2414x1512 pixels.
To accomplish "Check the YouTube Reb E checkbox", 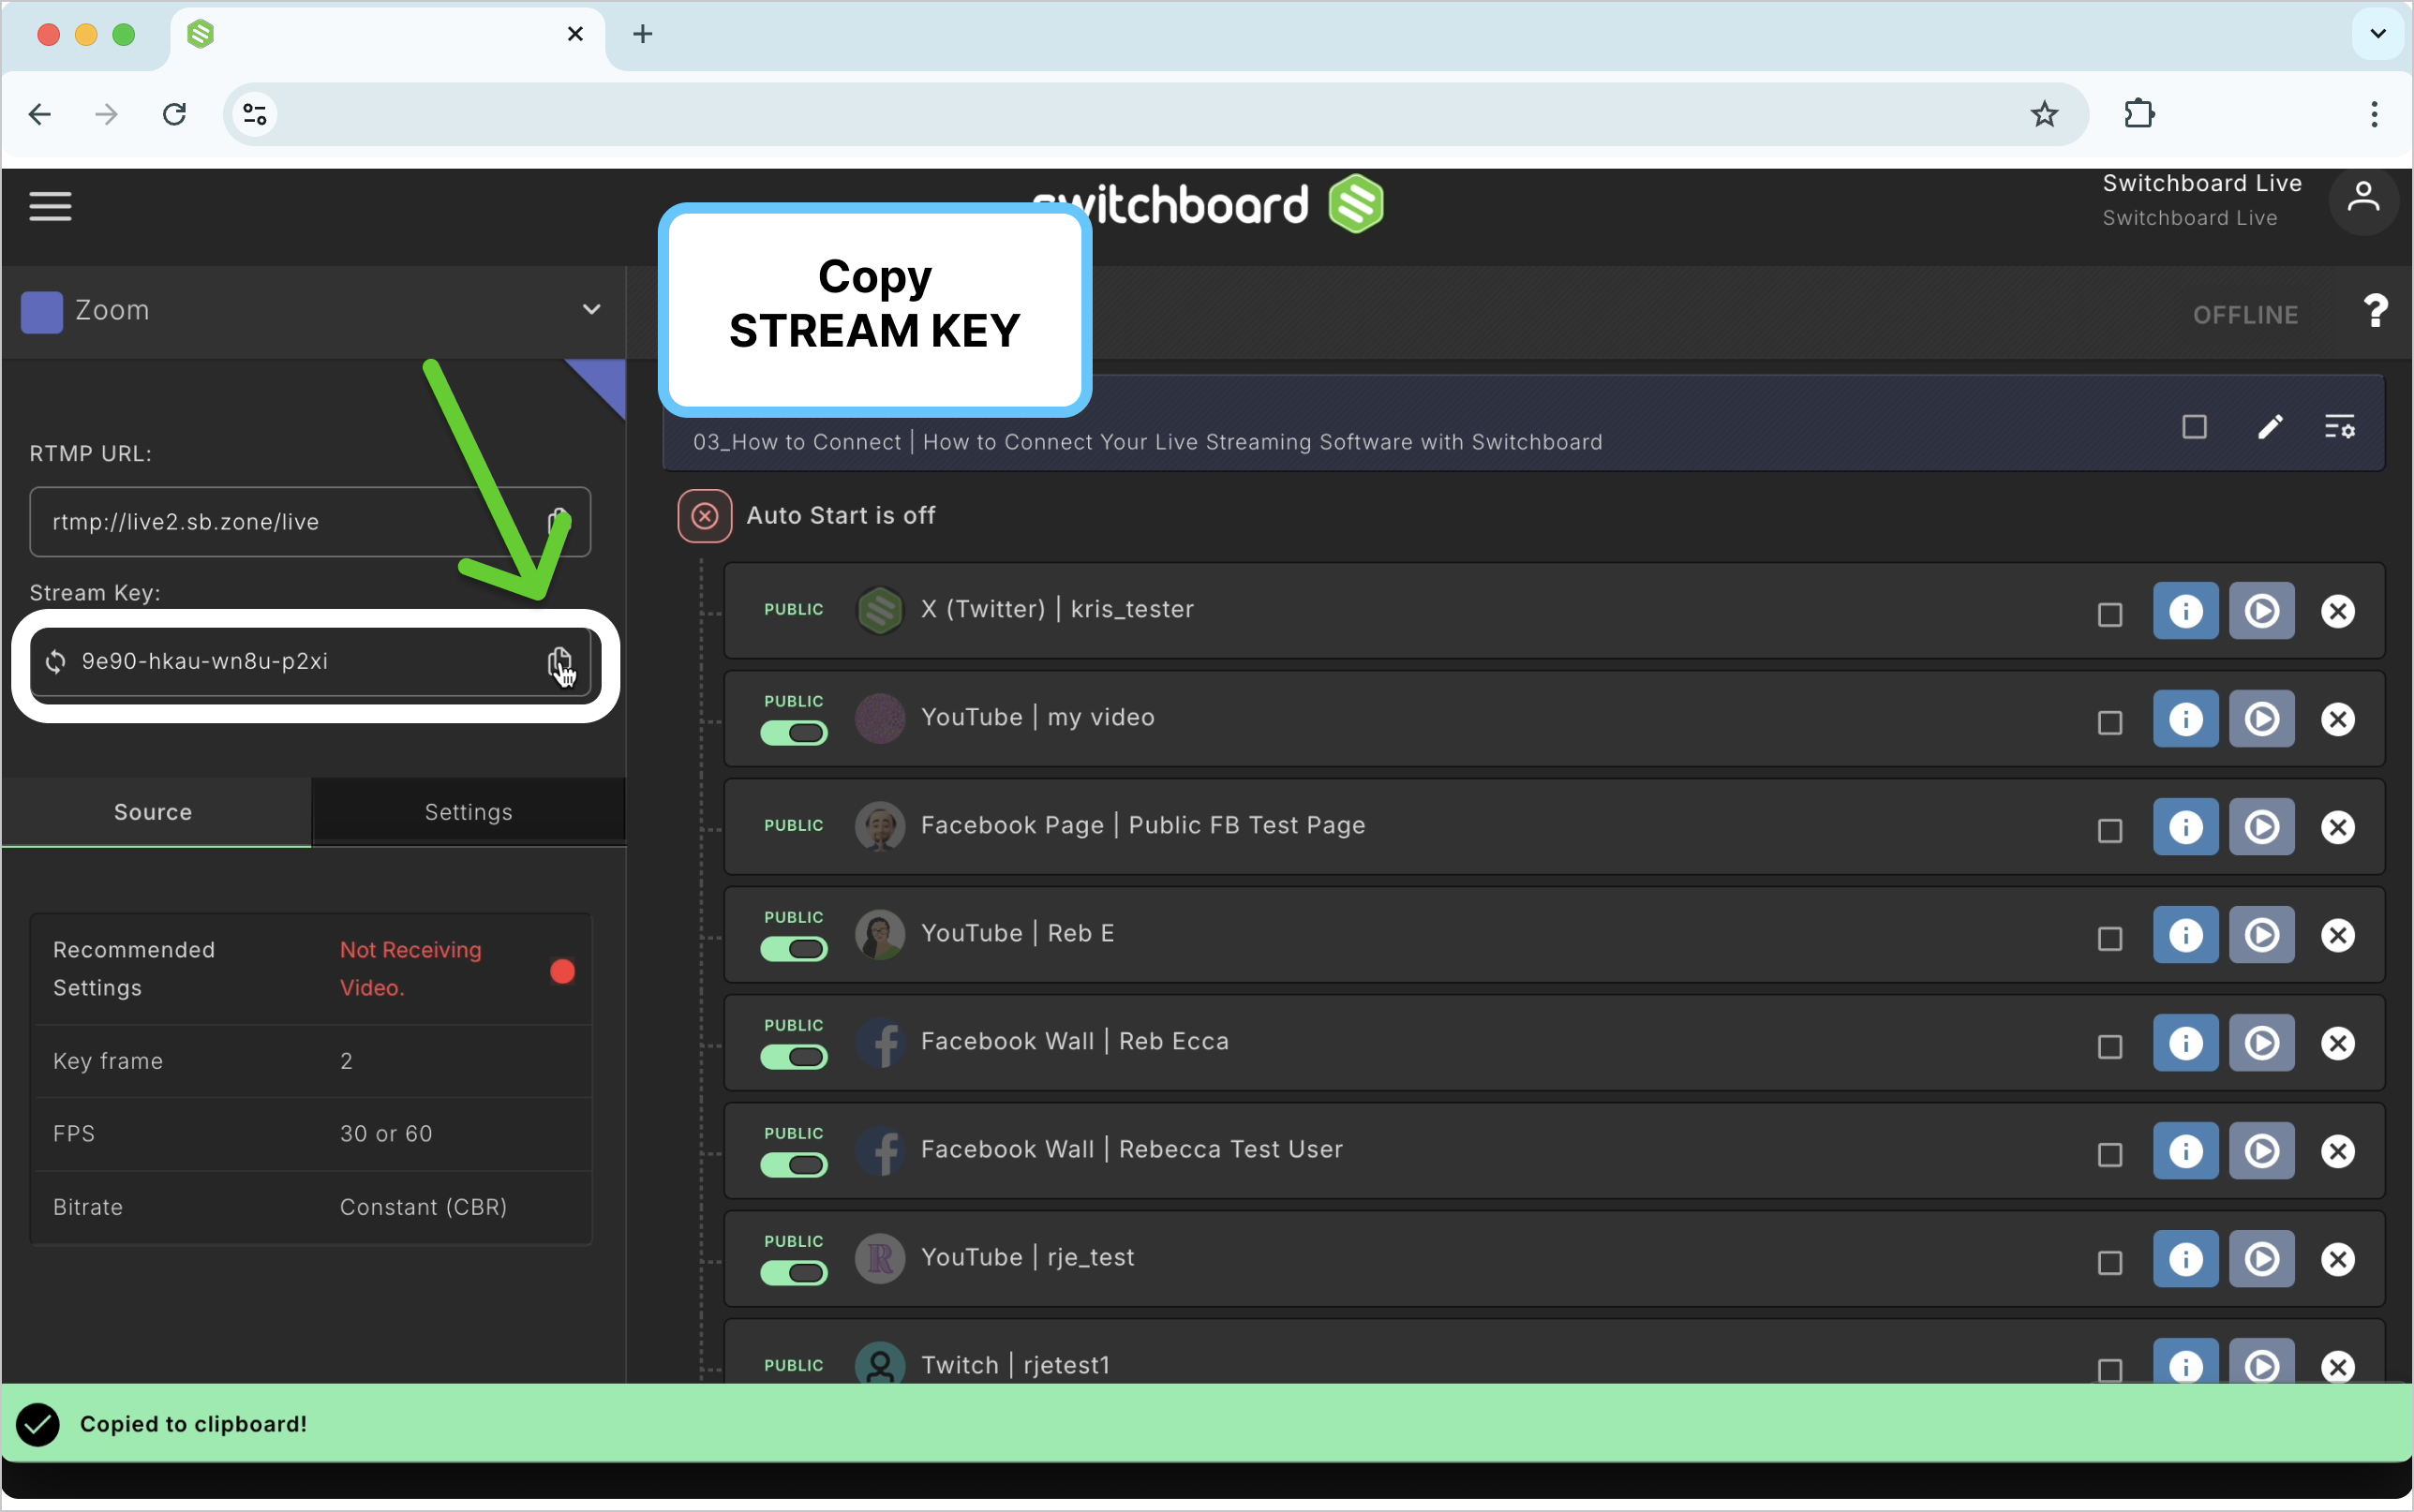I will [2109, 938].
